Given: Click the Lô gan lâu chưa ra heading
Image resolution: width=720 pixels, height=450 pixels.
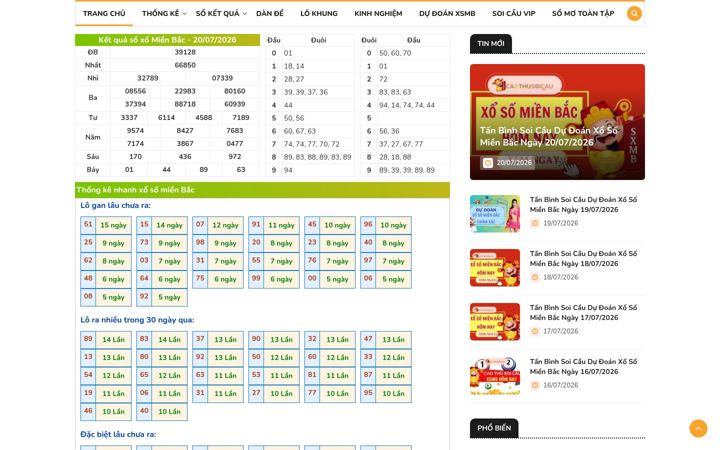Looking at the screenshot, I should (x=115, y=205).
